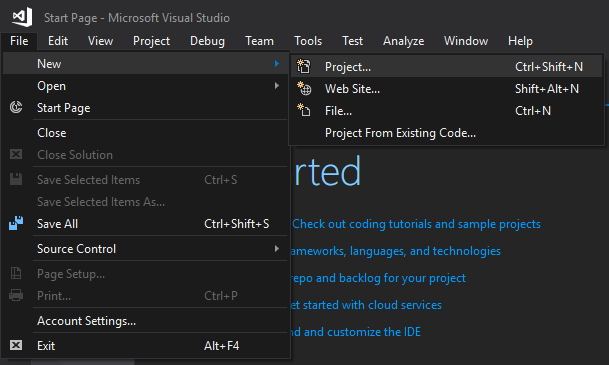Click the Ctrl+Shift+N shortcut text

[x=549, y=66]
